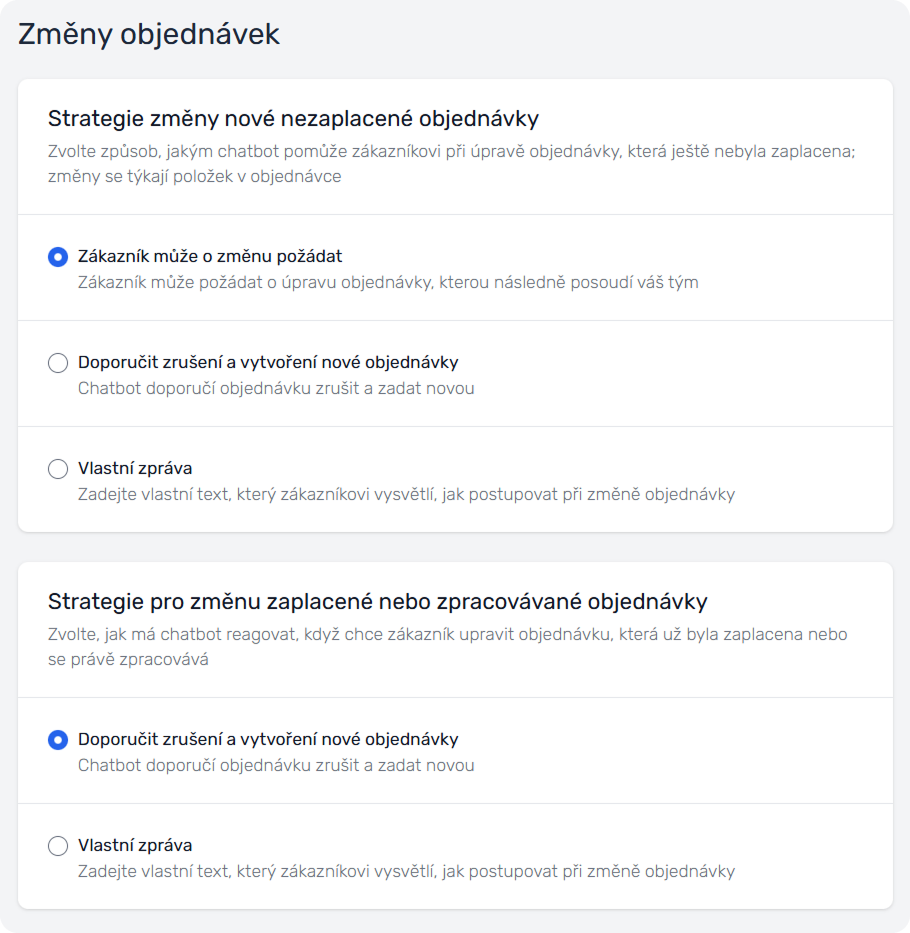910x933 pixels.
Task: Click 'Vlastní zpráva' label text under unpaid strategy
Action: [x=135, y=468]
